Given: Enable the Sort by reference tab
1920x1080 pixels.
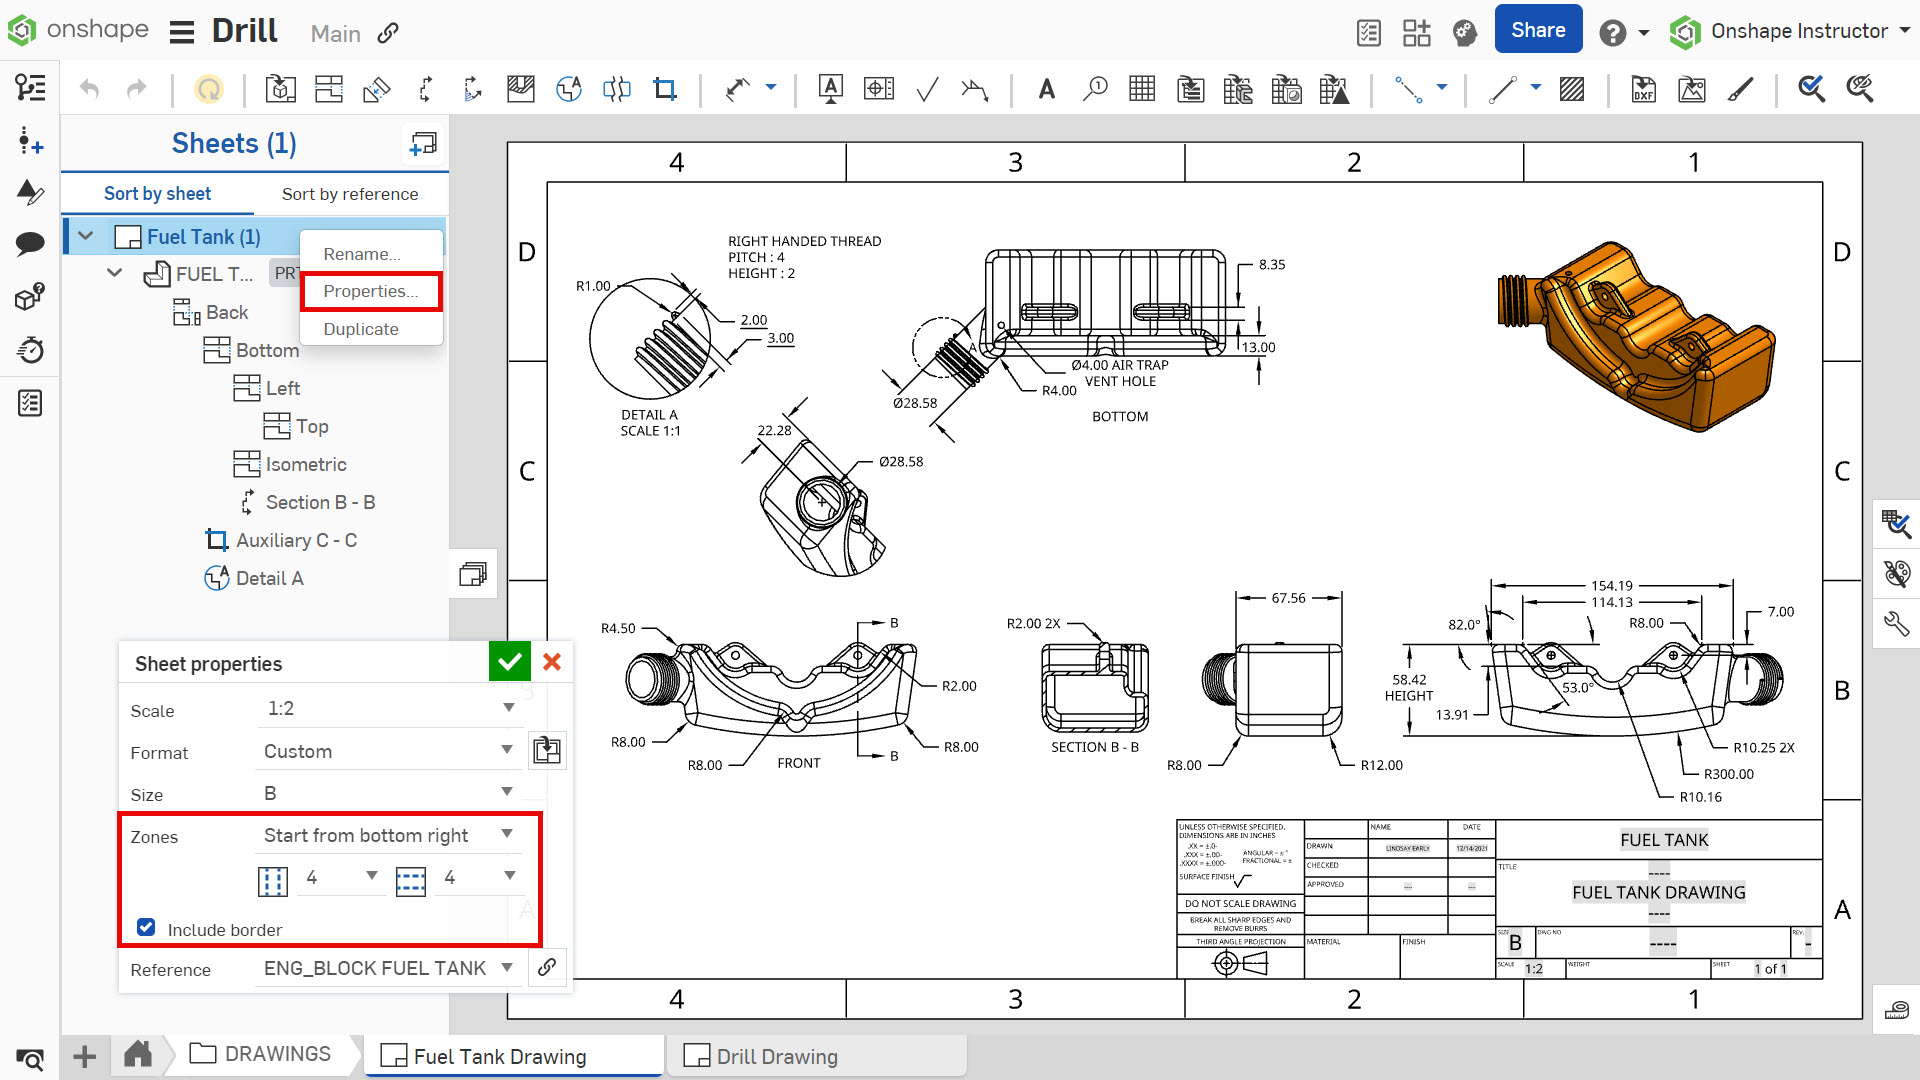Looking at the screenshot, I should pos(348,194).
